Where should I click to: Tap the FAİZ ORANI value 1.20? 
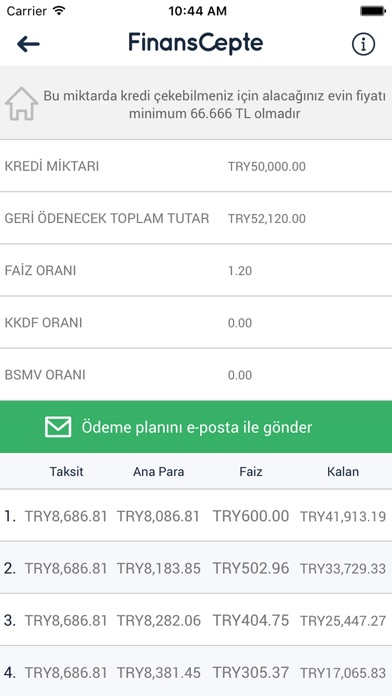[240, 271]
